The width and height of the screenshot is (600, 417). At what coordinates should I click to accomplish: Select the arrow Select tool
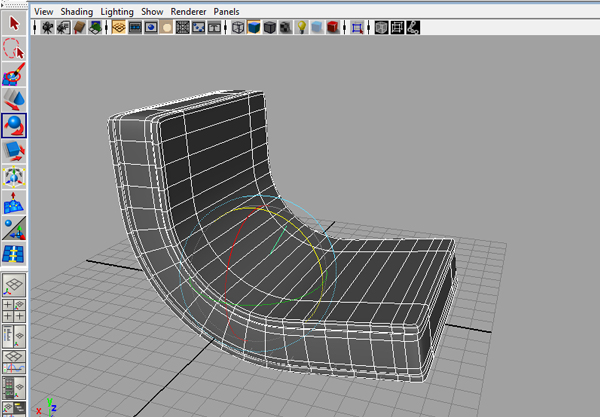(14, 21)
